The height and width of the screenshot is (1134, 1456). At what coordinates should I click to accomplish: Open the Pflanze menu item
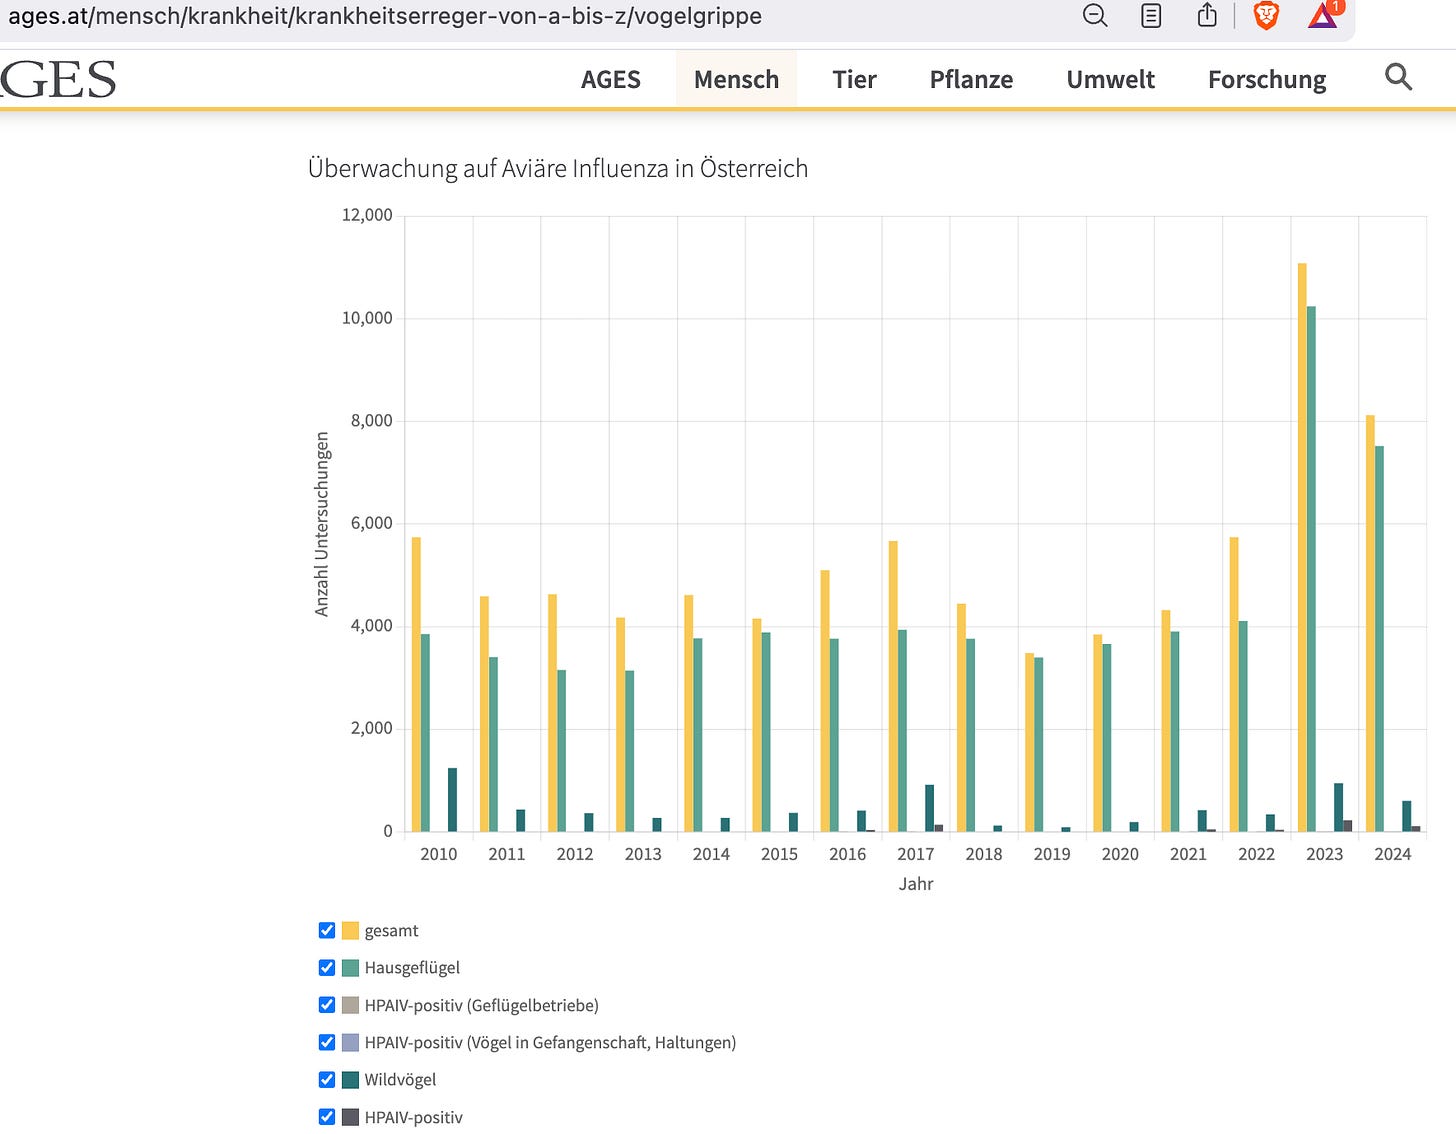(971, 79)
